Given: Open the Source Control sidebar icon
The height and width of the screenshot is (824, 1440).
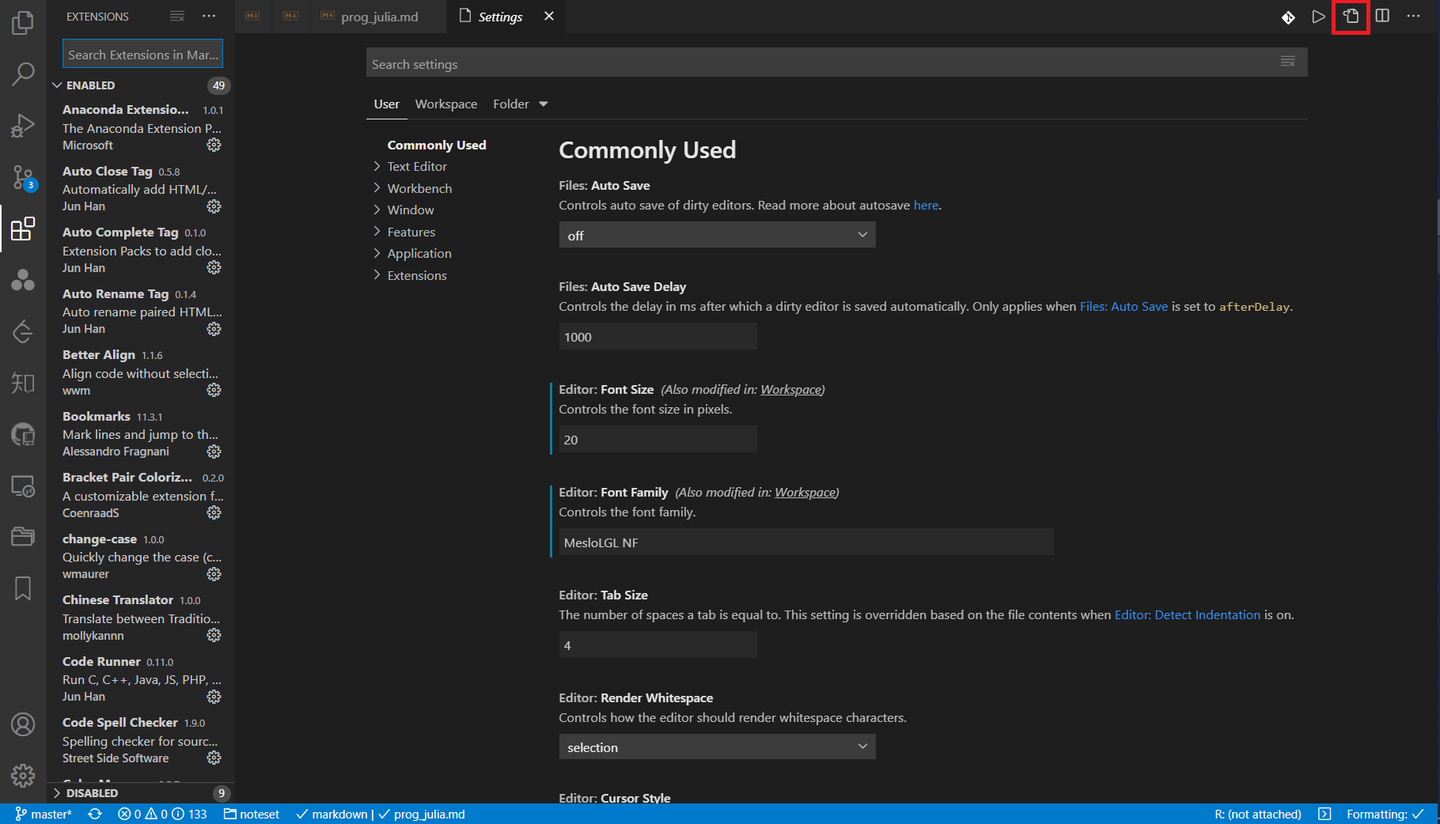Looking at the screenshot, I should tap(23, 177).
